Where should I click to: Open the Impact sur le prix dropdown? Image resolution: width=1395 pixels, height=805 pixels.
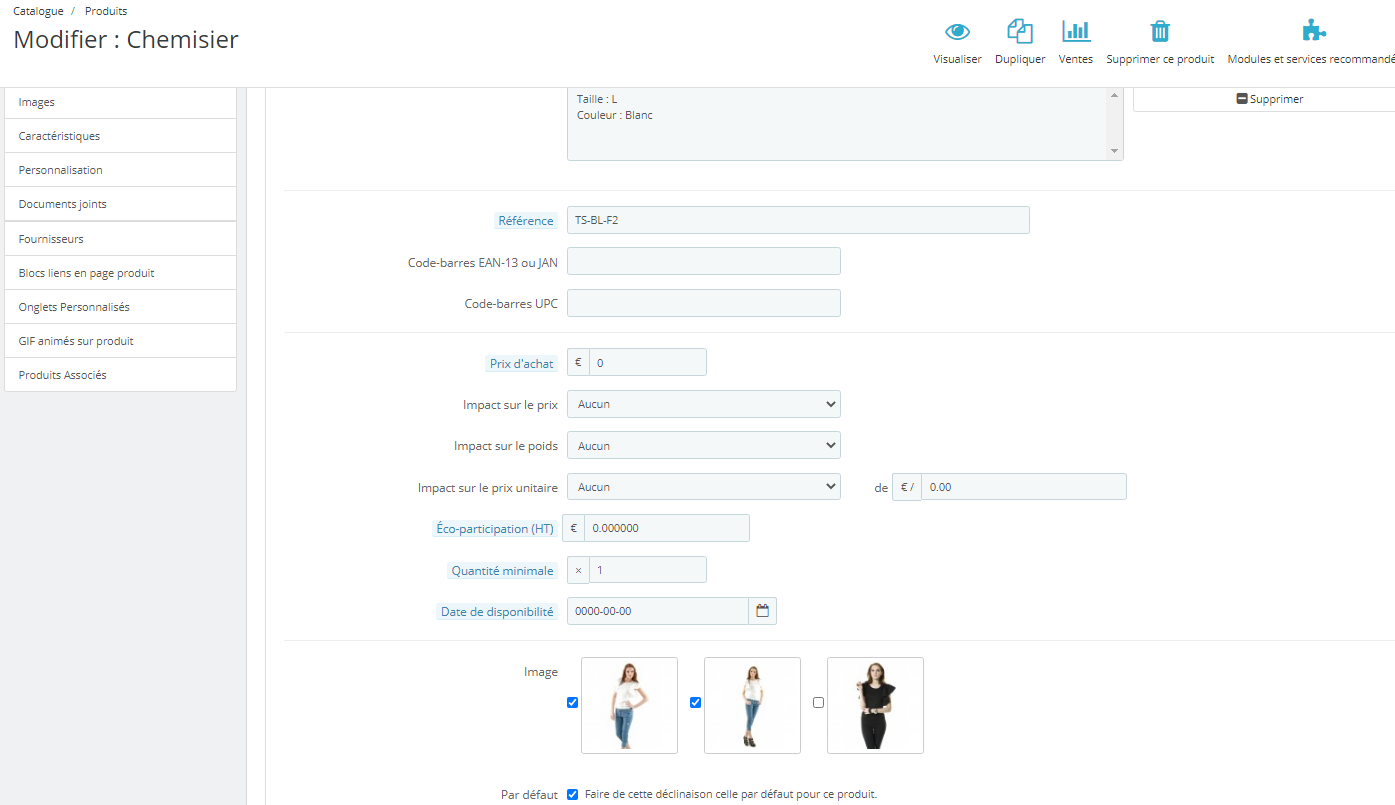(704, 404)
